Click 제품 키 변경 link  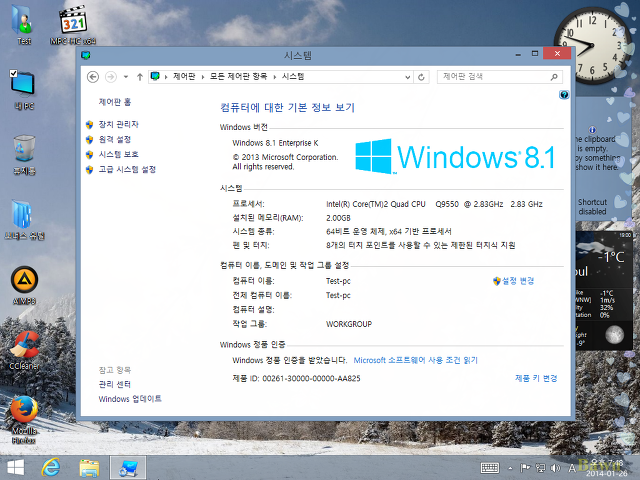coord(536,378)
